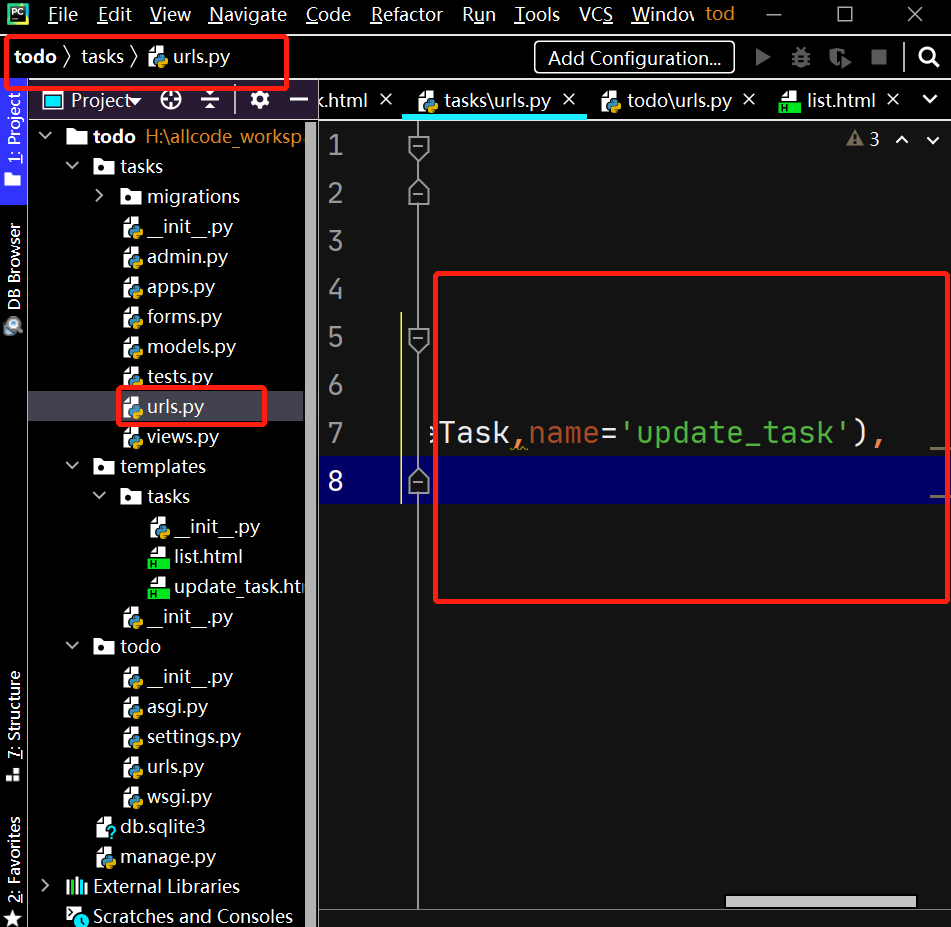Open Search Everywhere magnifier
The width and height of the screenshot is (951, 927).
pyautogui.click(x=928, y=58)
